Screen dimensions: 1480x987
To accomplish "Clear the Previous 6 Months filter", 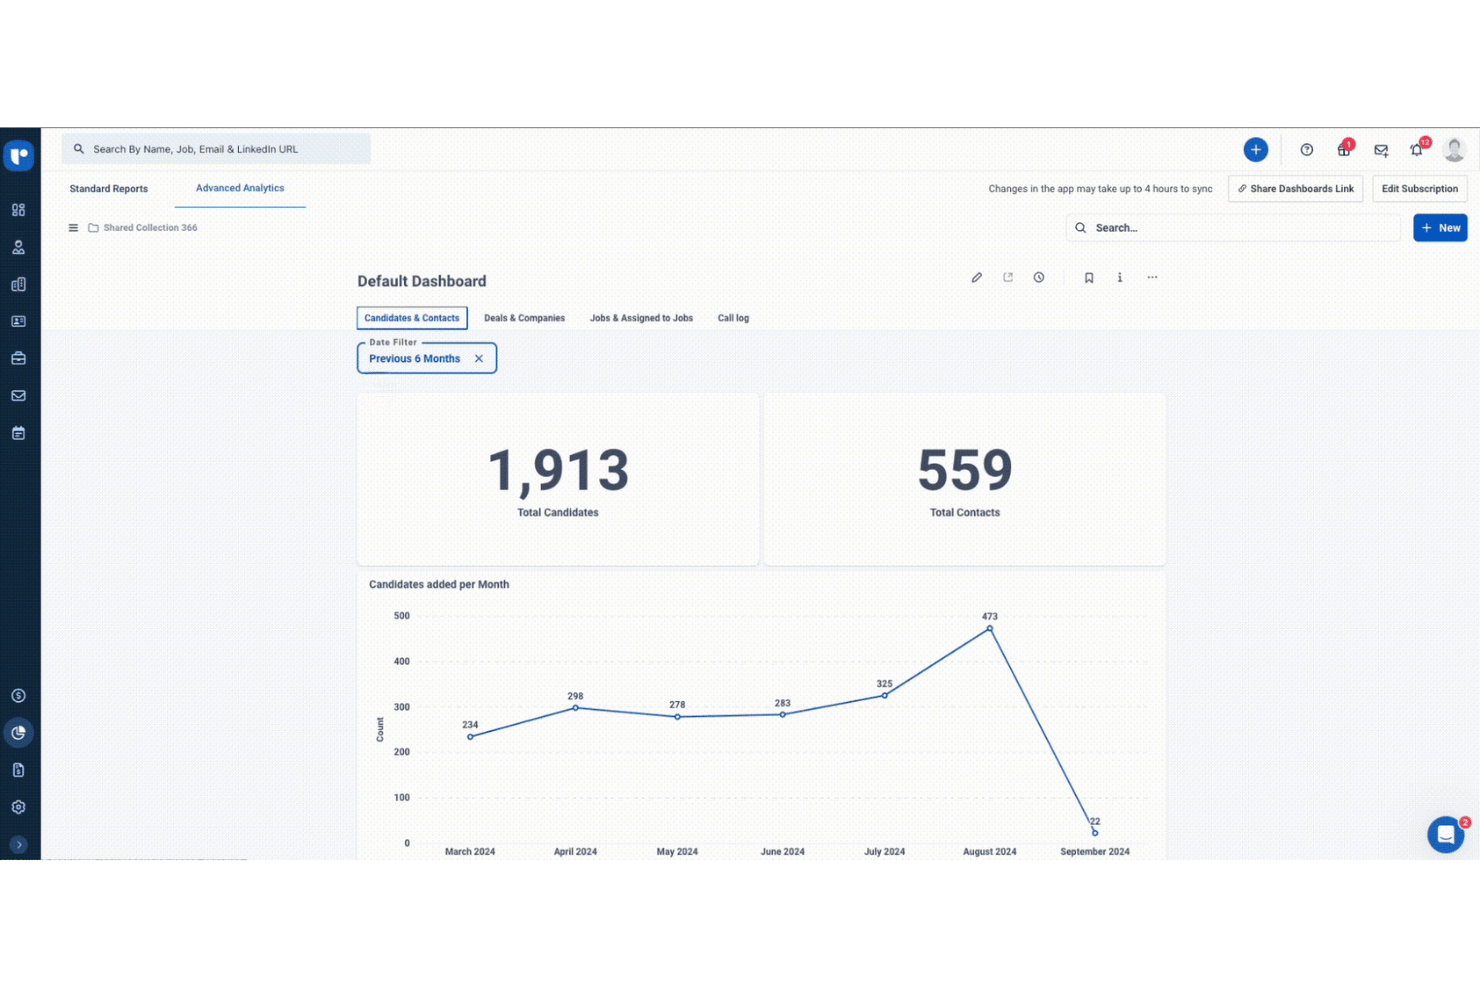I will (479, 359).
